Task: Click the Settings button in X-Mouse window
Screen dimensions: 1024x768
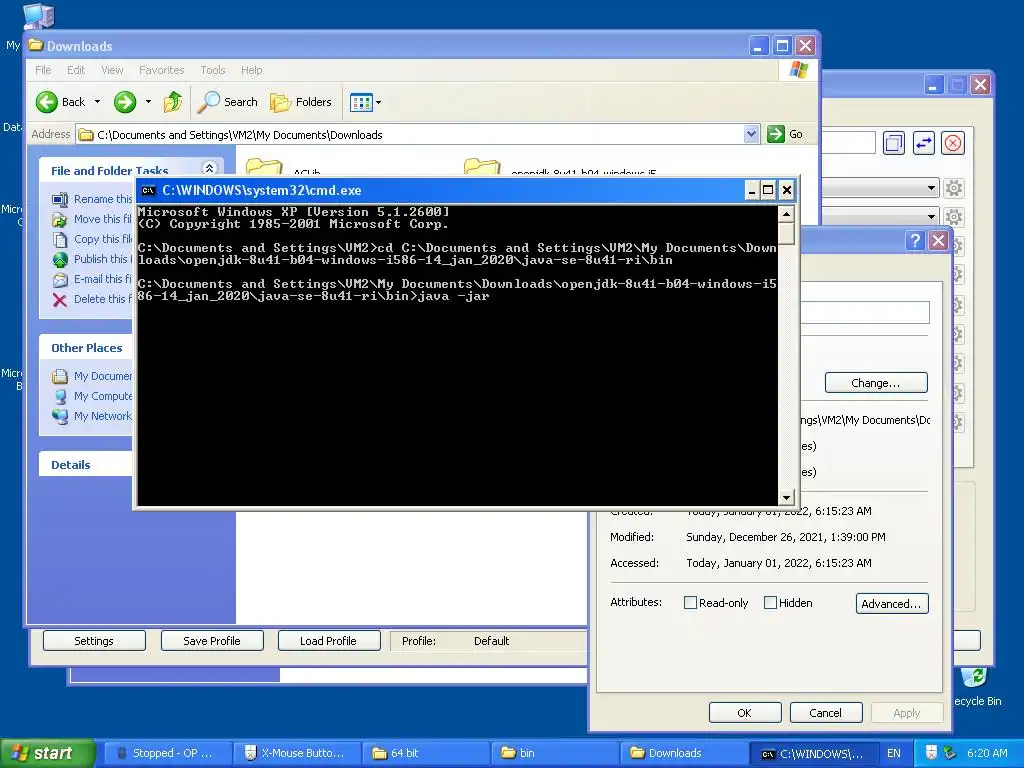Action: 94,641
